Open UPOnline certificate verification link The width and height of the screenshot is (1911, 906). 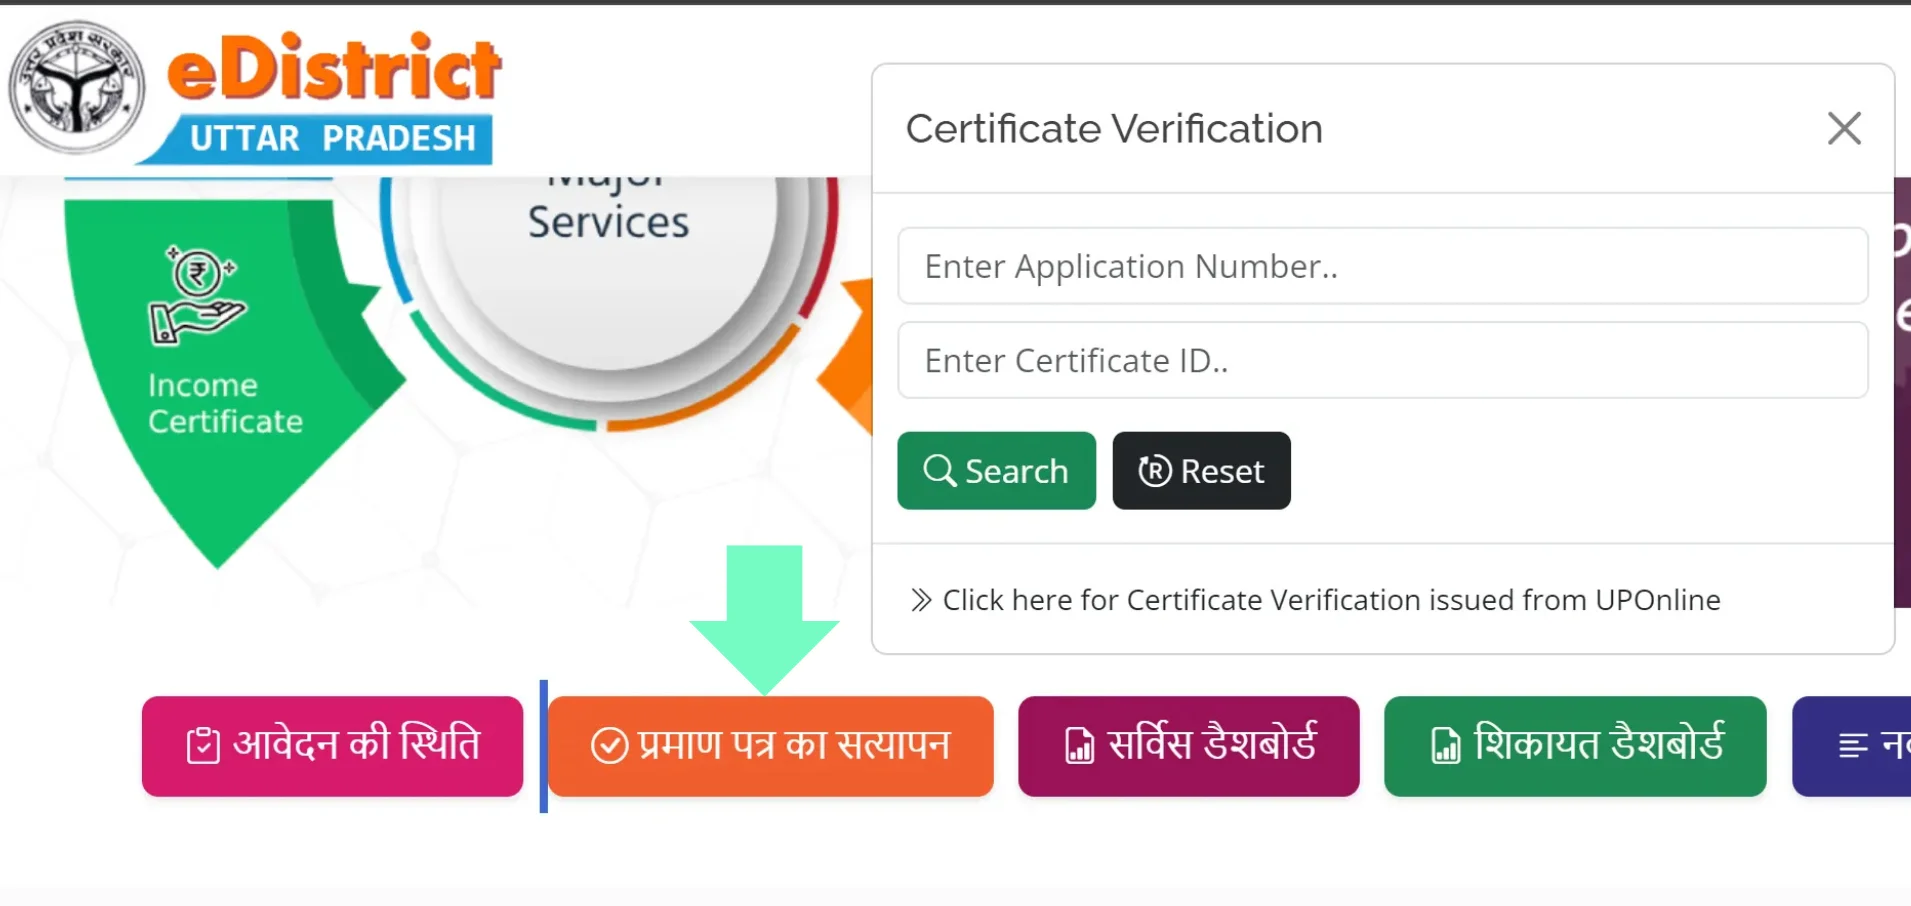[1331, 600]
